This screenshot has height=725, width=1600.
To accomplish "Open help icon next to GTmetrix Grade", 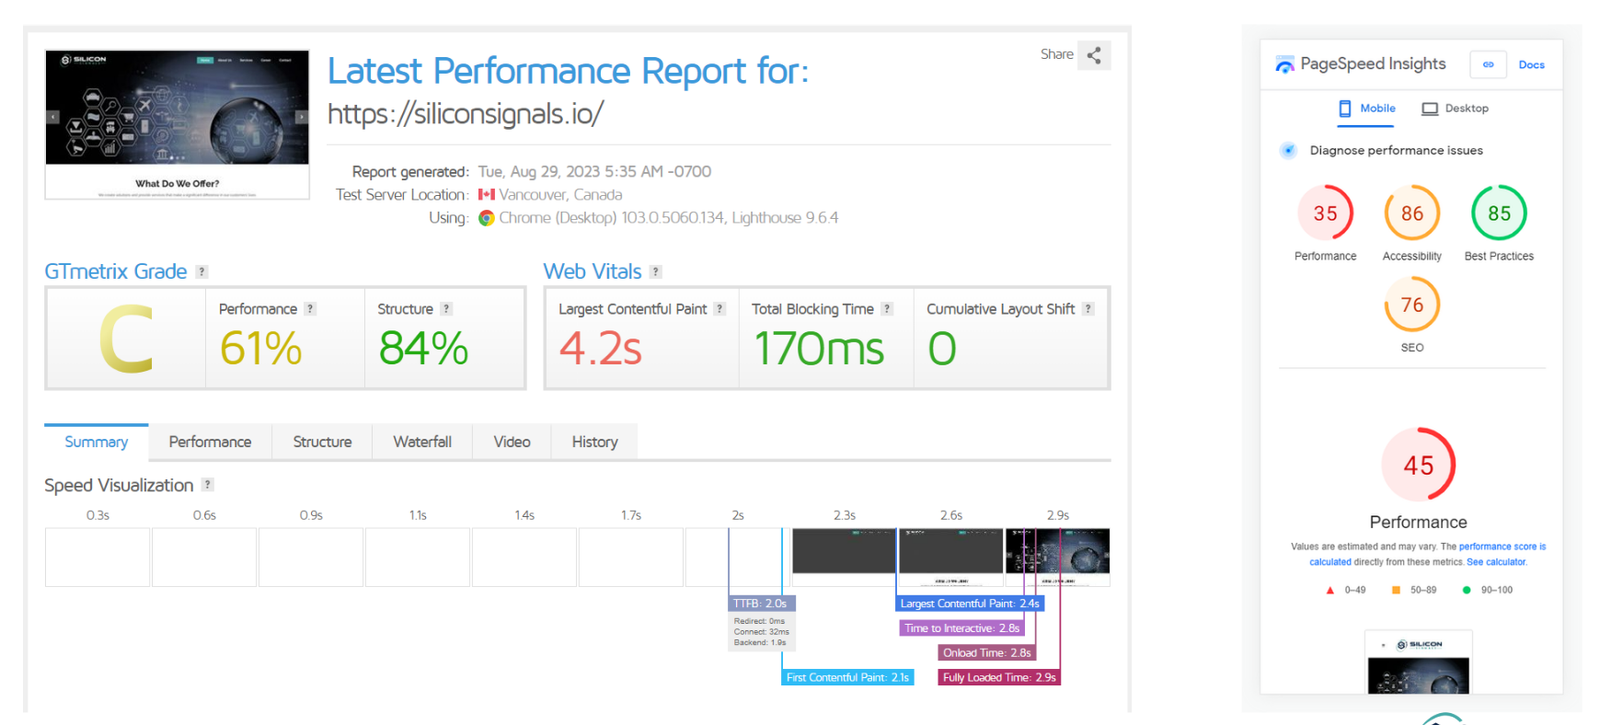I will click(202, 272).
